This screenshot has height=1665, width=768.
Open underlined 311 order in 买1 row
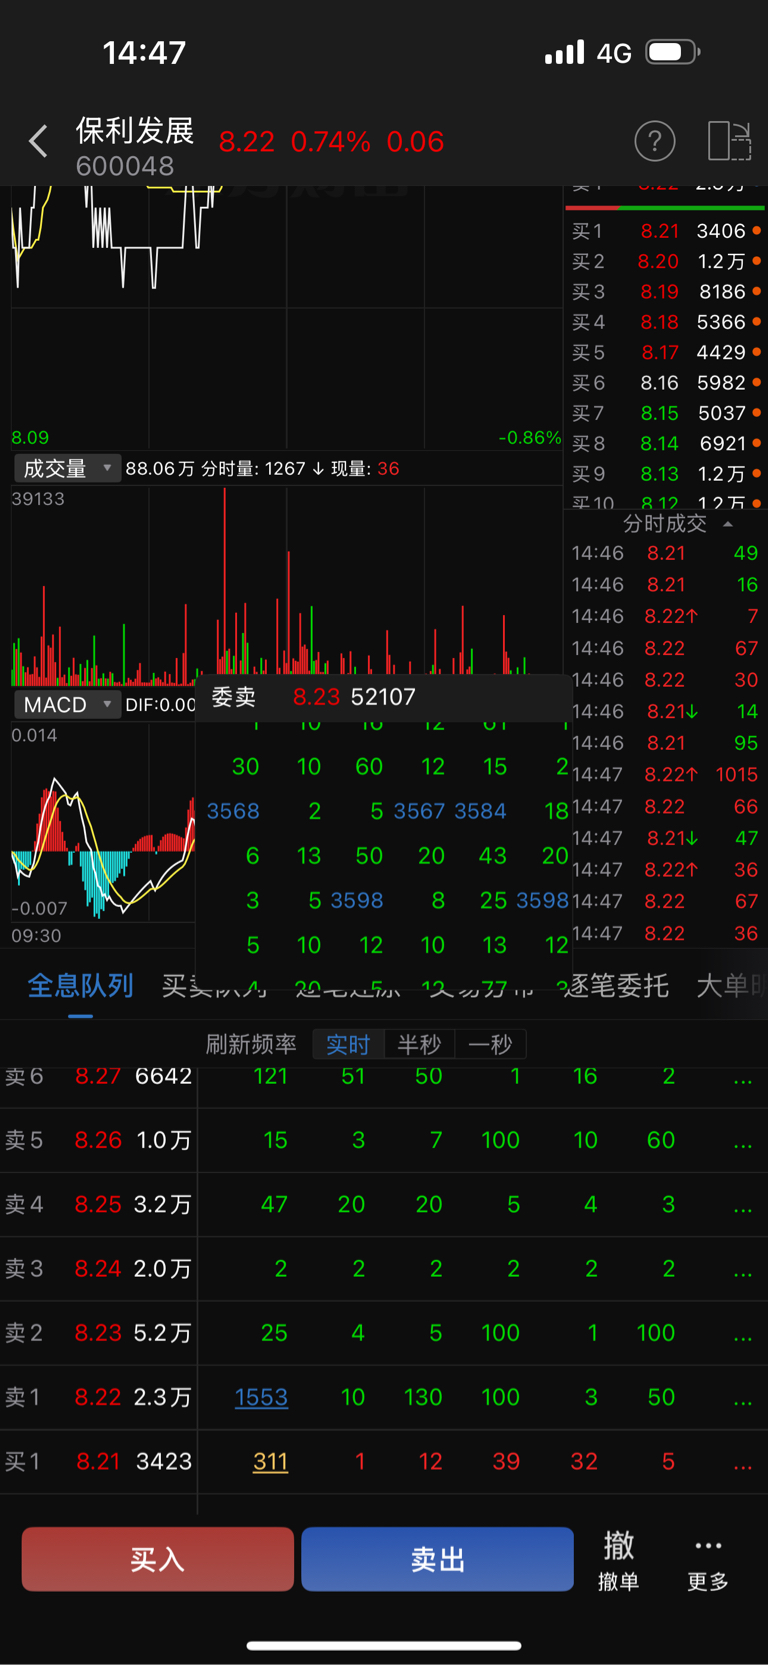[270, 1461]
